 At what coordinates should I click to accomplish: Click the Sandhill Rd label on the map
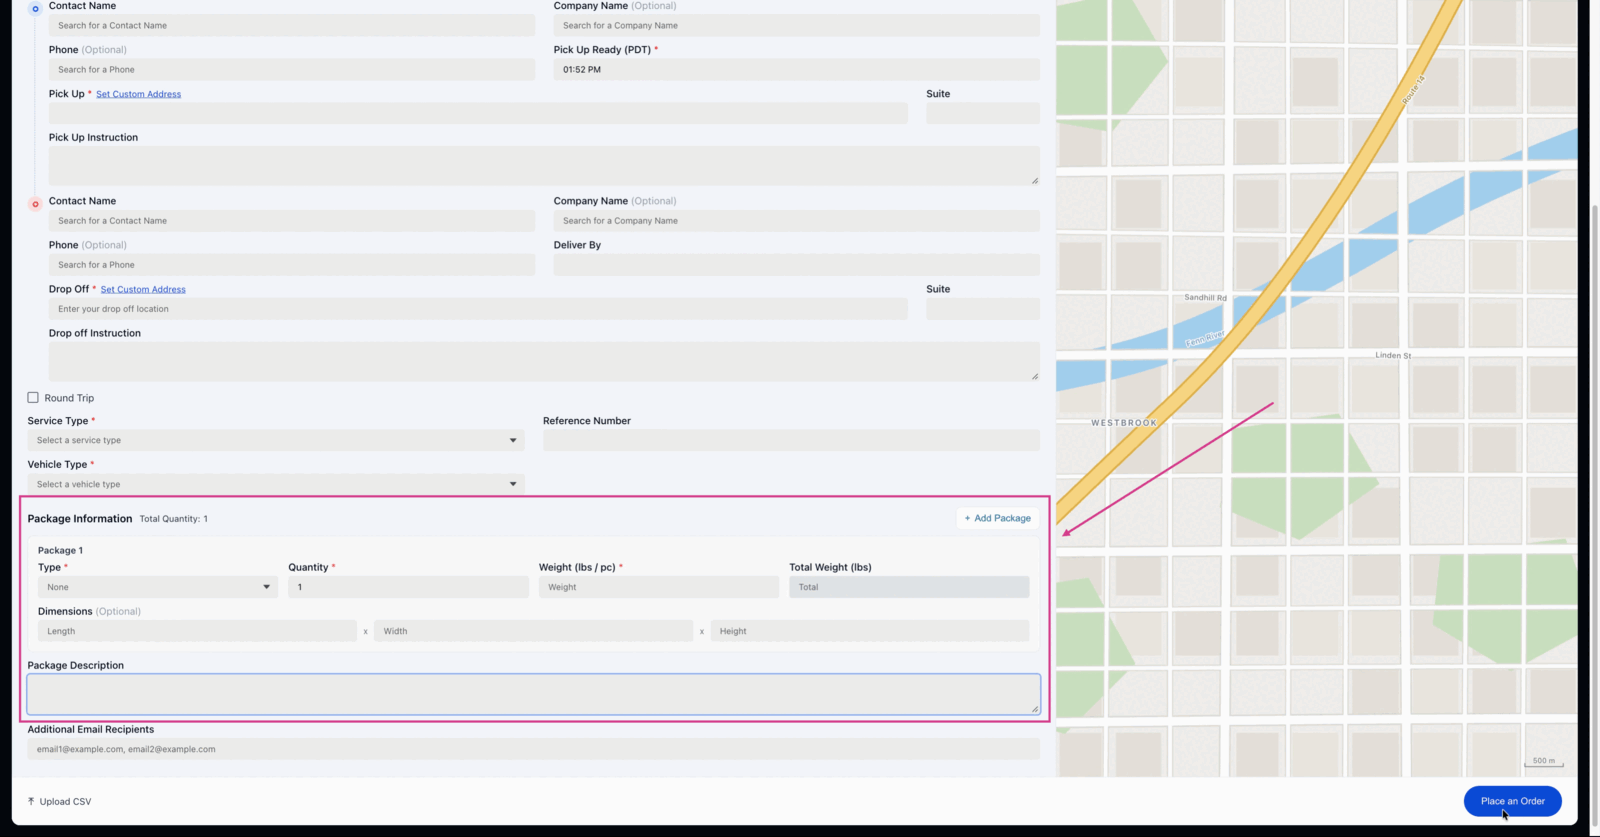click(1205, 298)
